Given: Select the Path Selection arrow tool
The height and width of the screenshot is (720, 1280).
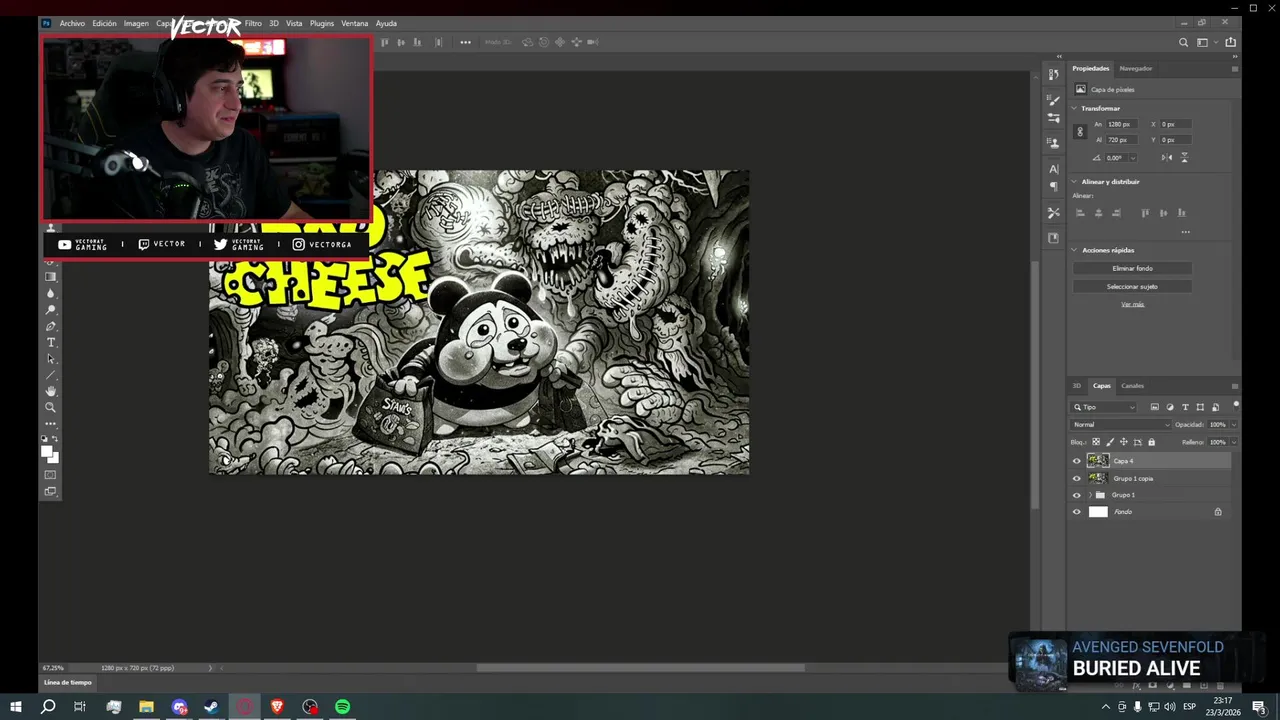Looking at the screenshot, I should 50,359.
